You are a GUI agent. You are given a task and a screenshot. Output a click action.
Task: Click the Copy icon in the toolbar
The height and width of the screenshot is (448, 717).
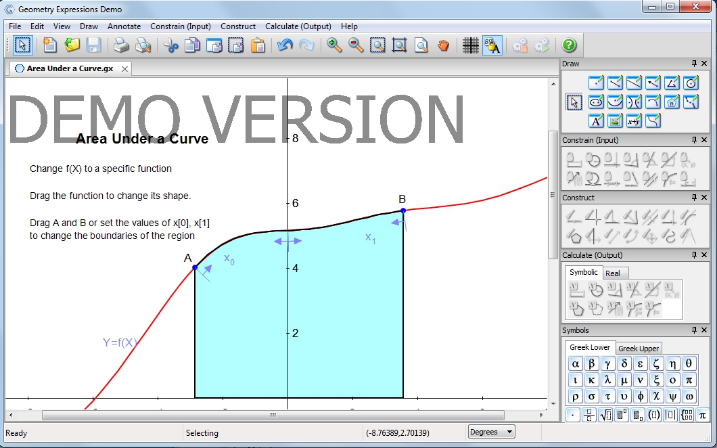click(x=192, y=45)
